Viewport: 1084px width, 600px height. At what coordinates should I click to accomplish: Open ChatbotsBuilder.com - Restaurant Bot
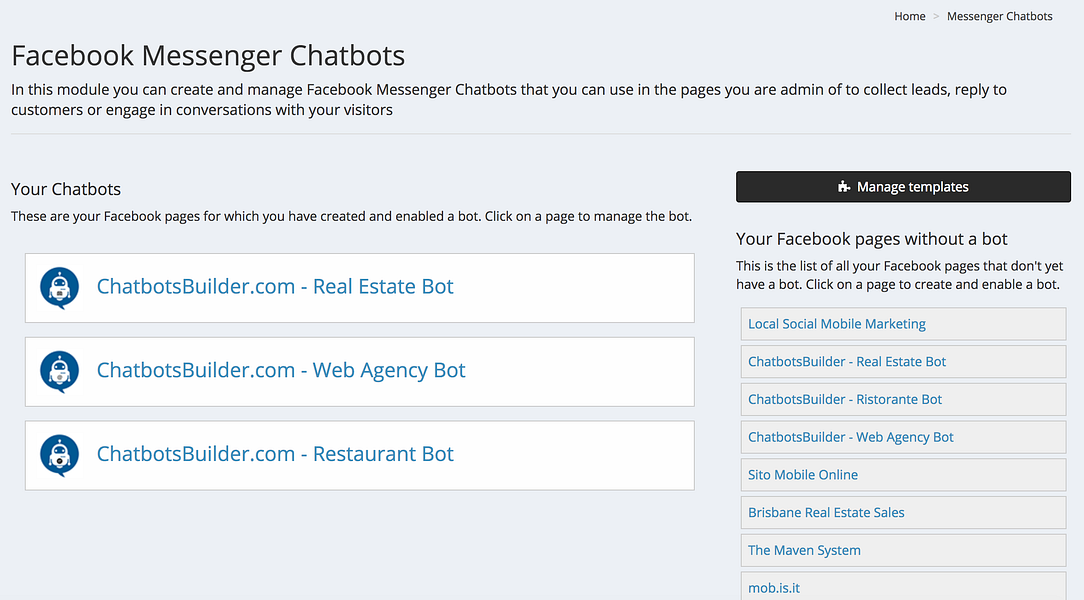(275, 455)
